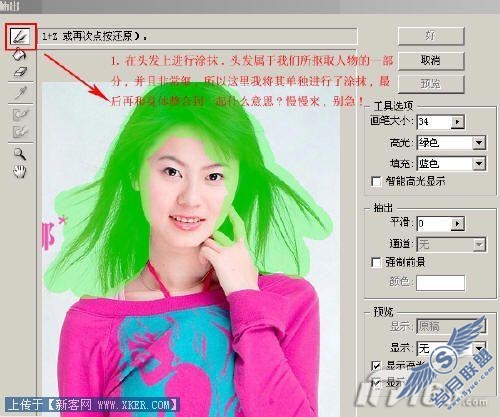
Task: Click the 预览 (Preview) button
Action: 431,84
